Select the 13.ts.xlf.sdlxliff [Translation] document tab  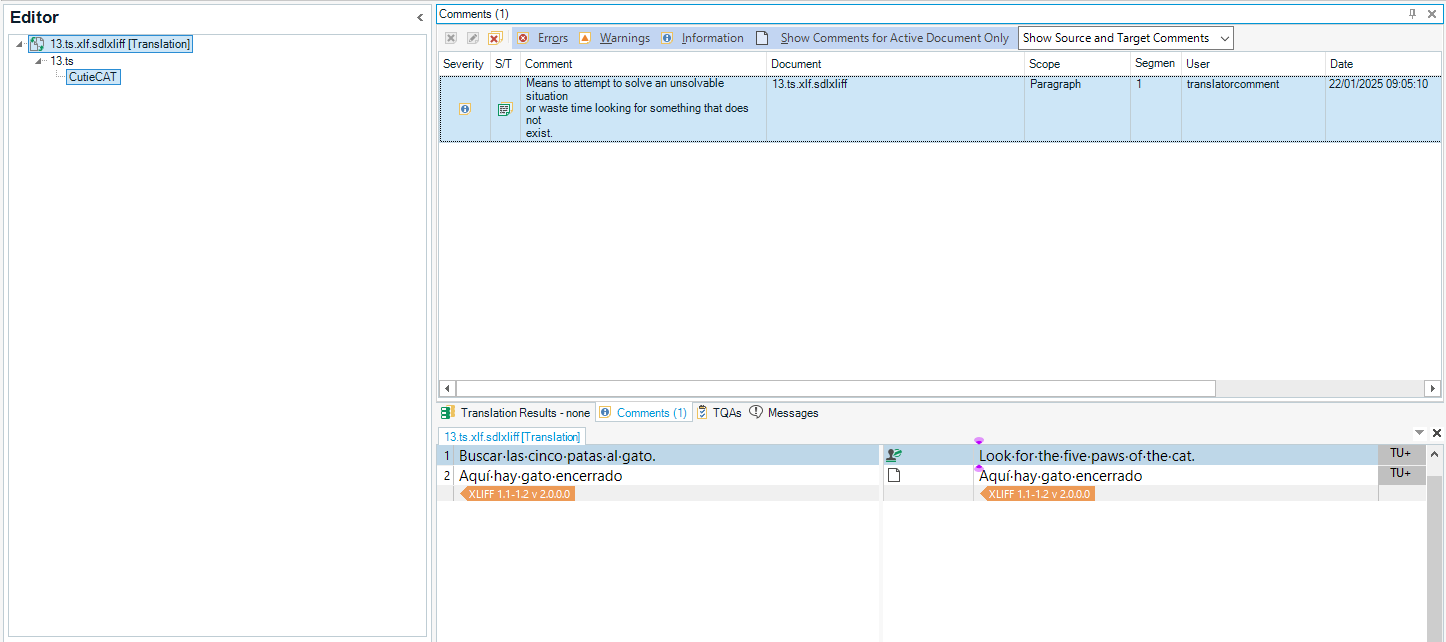512,437
